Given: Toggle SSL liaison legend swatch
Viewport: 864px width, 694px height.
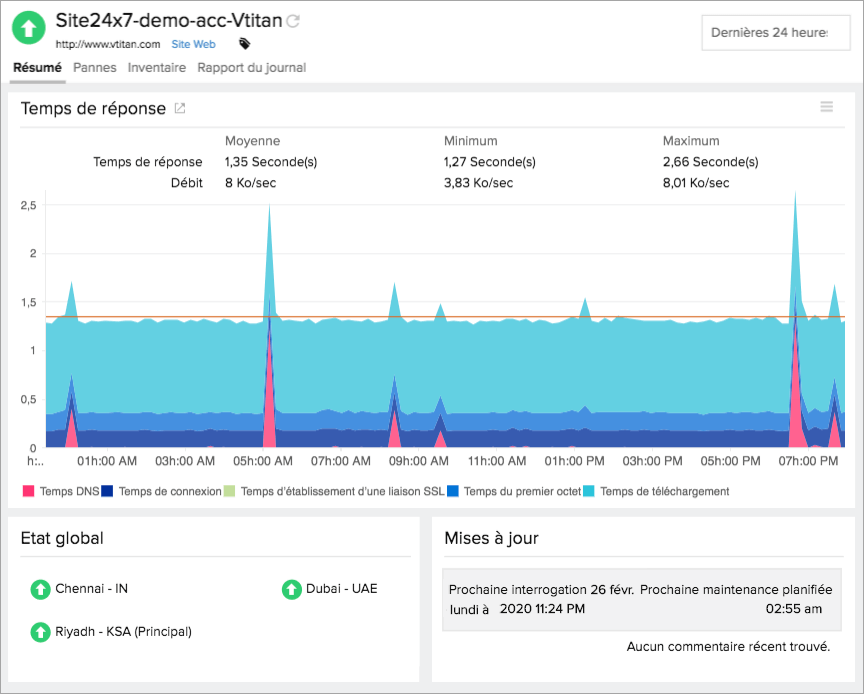Looking at the screenshot, I should click(x=229, y=491).
